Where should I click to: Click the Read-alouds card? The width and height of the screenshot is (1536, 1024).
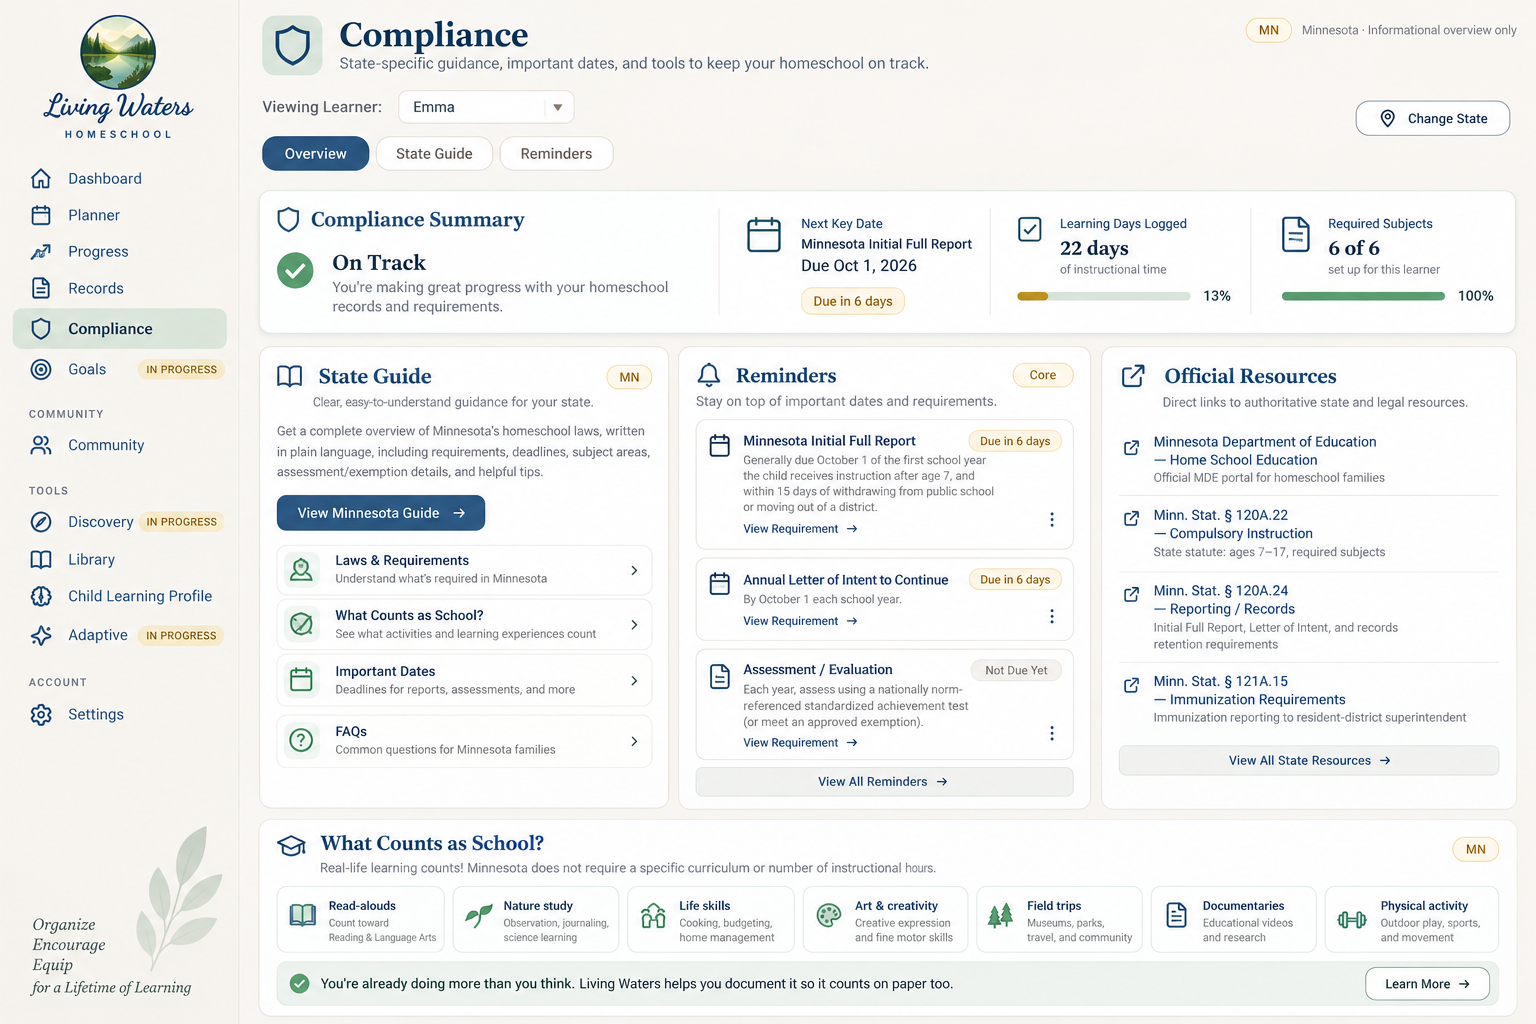click(x=361, y=920)
